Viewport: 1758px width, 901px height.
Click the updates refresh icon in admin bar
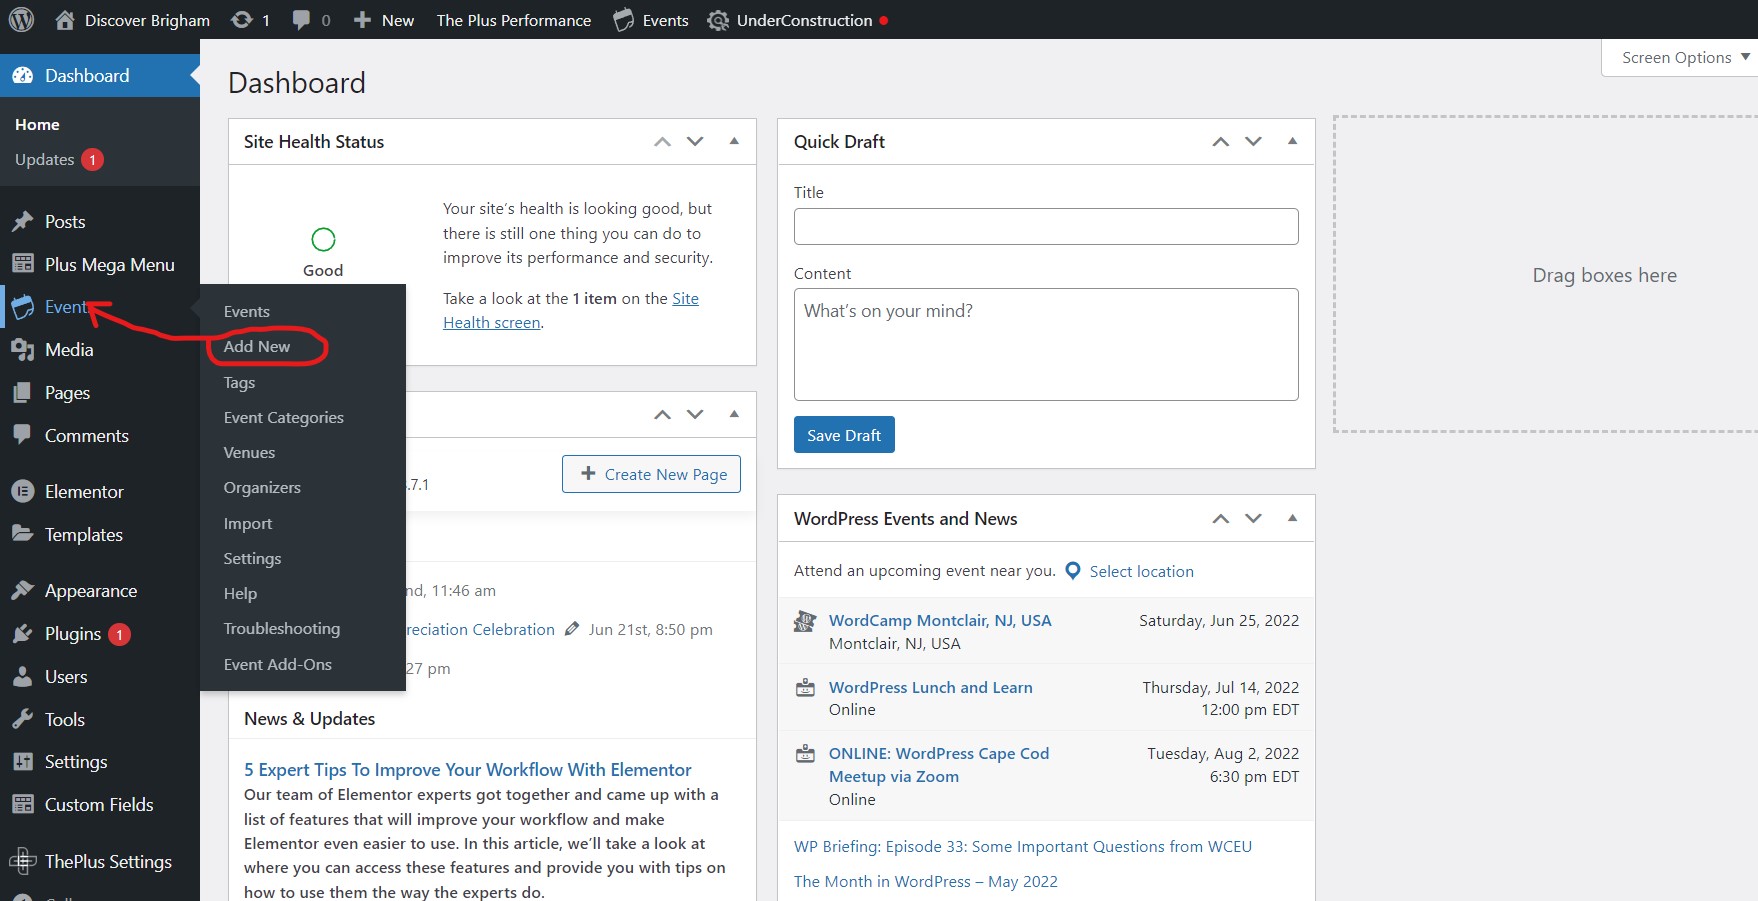241,20
